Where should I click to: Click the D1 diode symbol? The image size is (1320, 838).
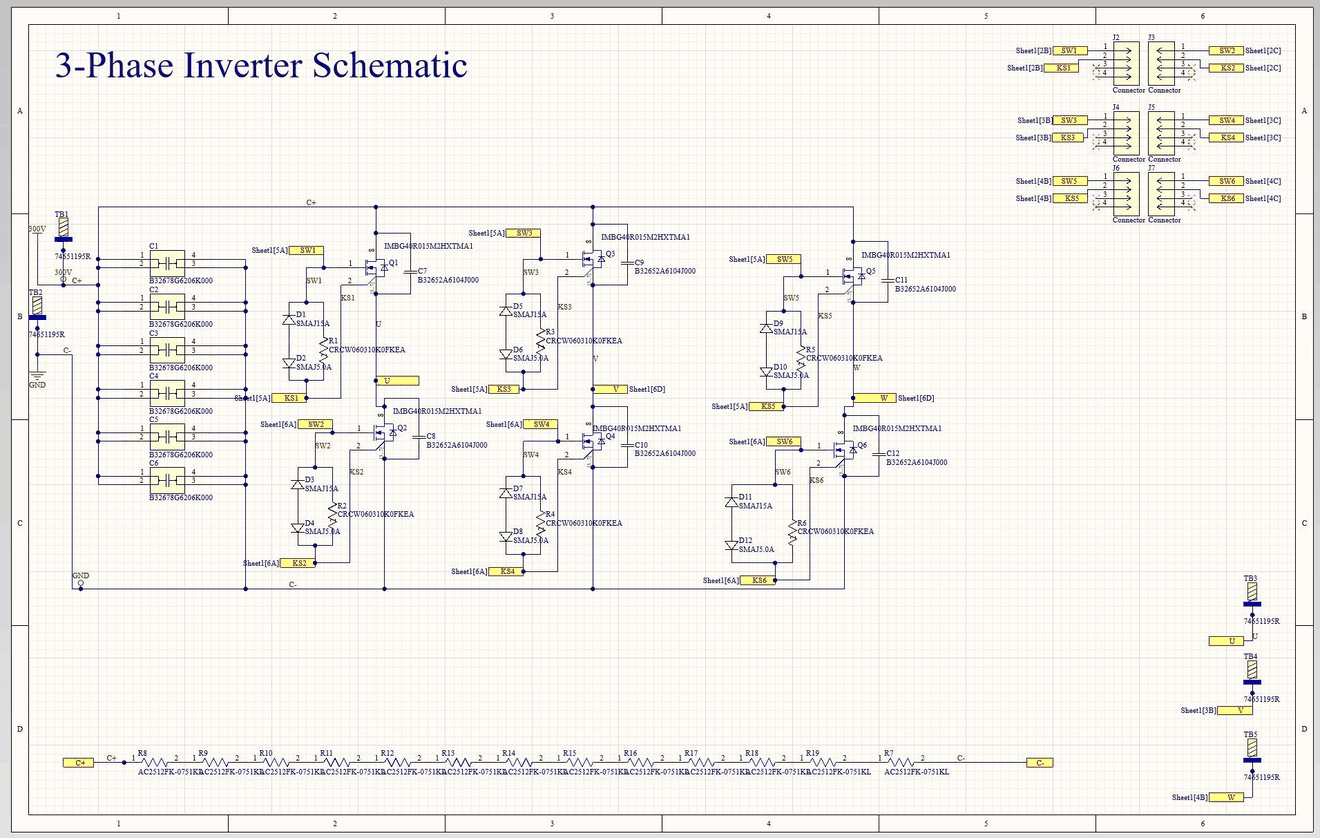coord(288,320)
